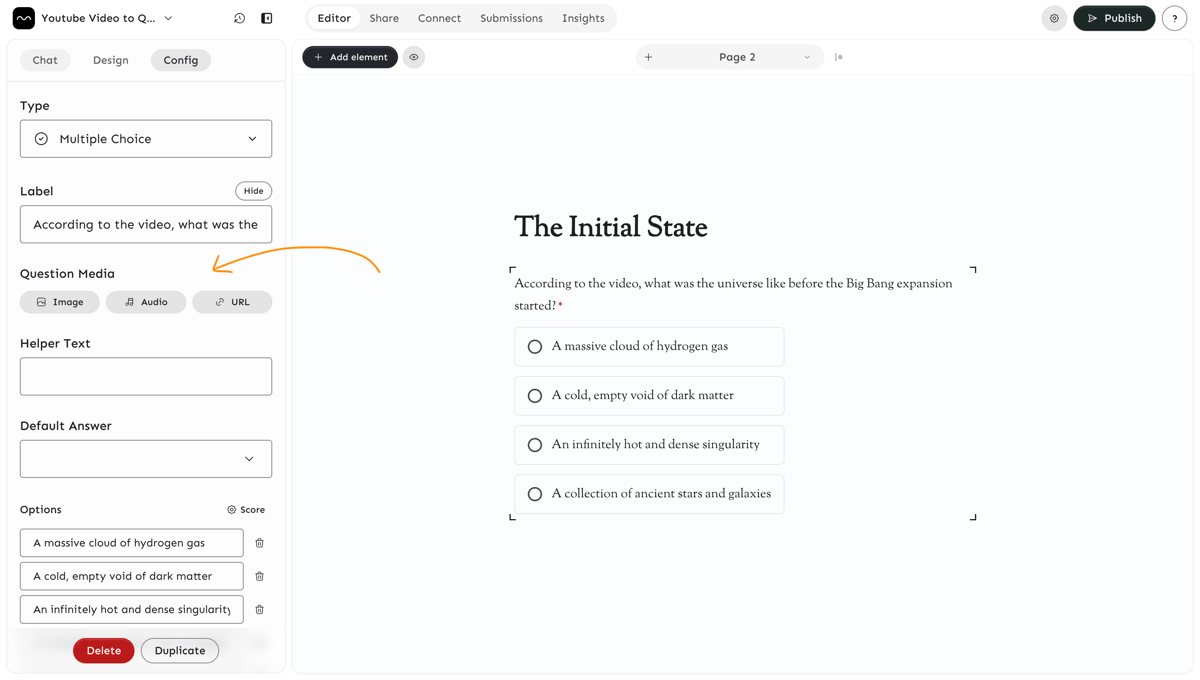The height and width of the screenshot is (680, 1200).
Task: Toggle the preview eye icon
Action: (x=414, y=57)
